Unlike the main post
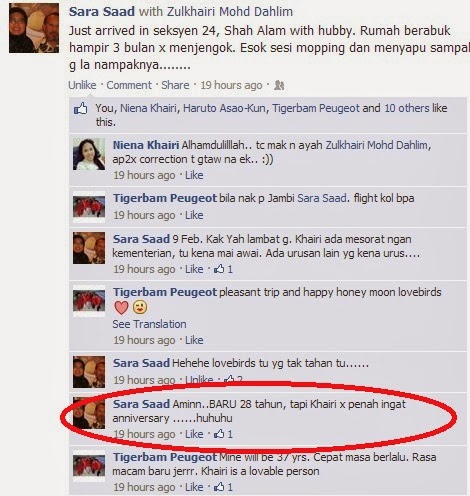470x496 pixels. (82, 85)
